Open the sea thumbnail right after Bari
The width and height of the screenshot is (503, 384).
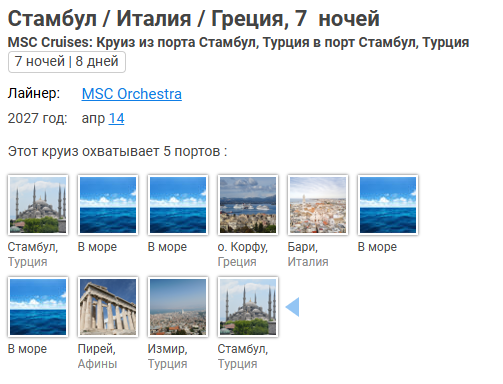tap(388, 205)
